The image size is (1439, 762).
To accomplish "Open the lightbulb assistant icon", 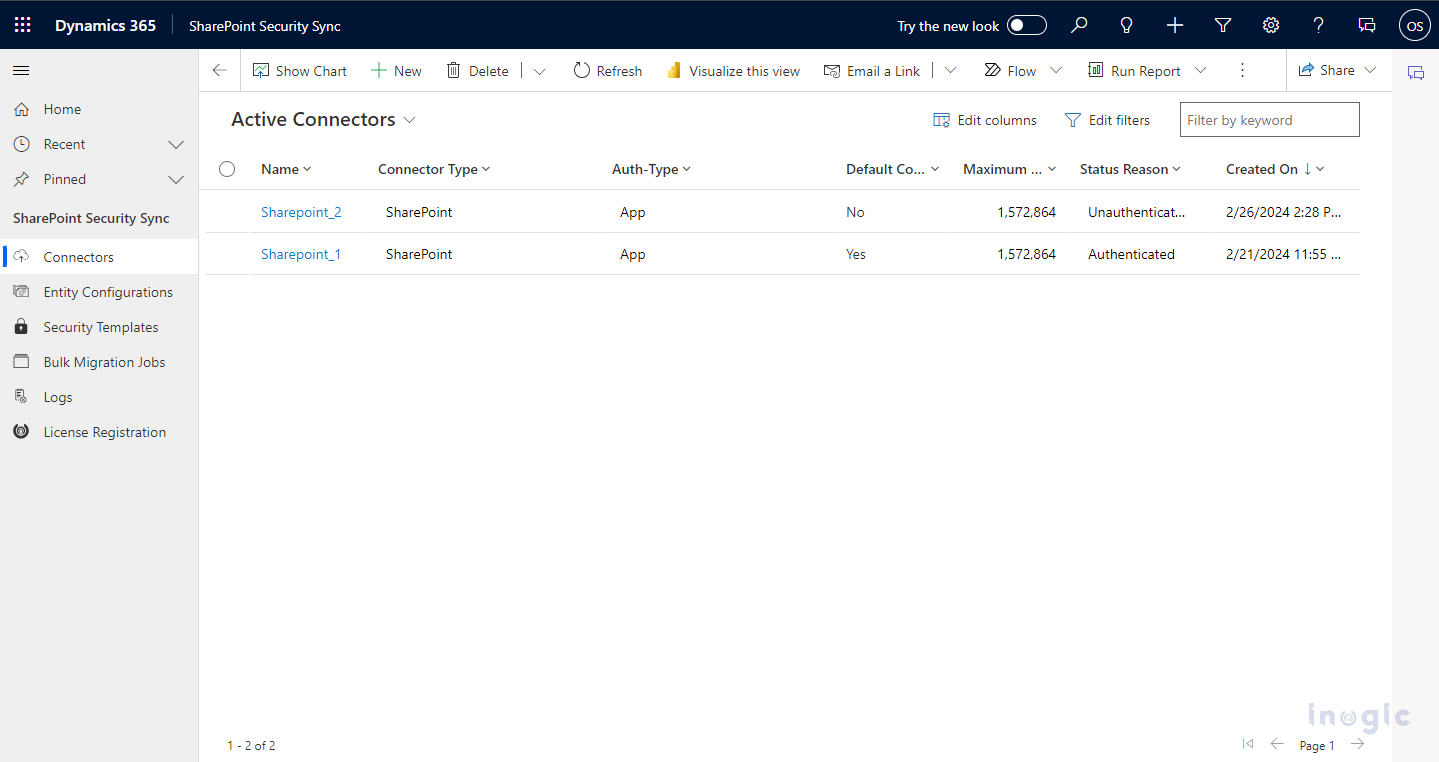I will point(1127,25).
